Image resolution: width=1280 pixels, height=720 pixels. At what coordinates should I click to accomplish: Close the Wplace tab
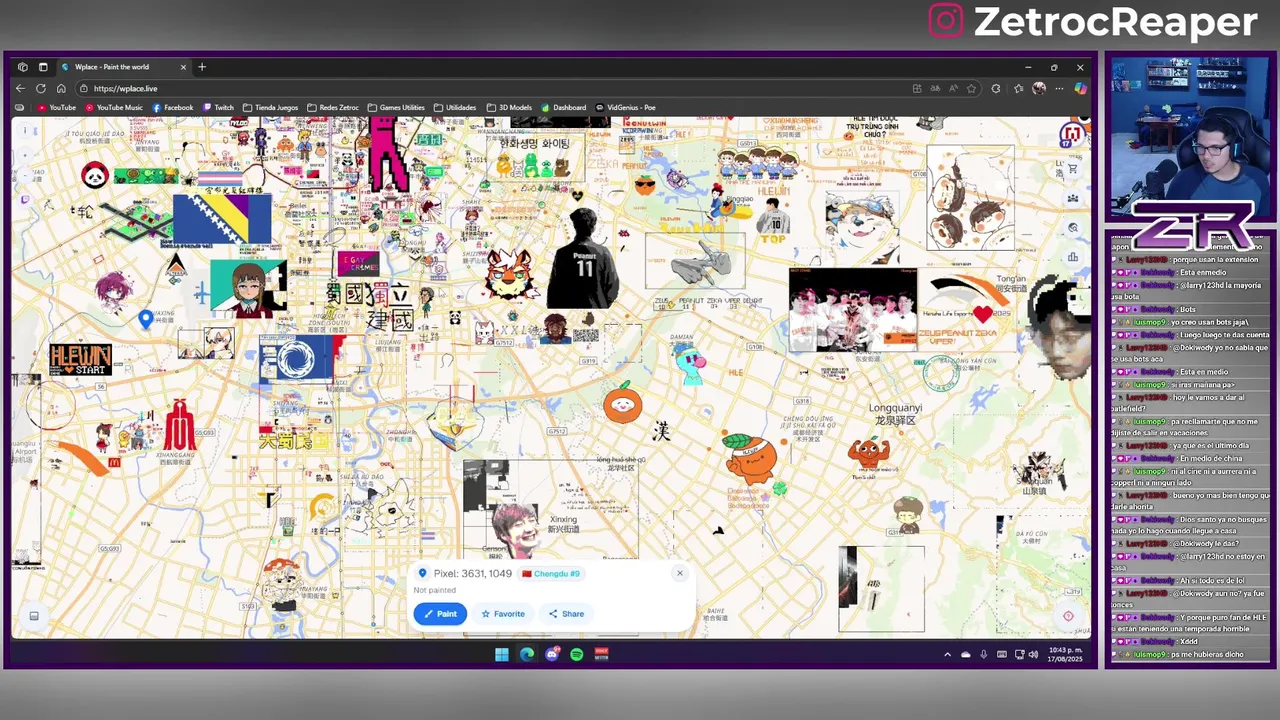[183, 67]
